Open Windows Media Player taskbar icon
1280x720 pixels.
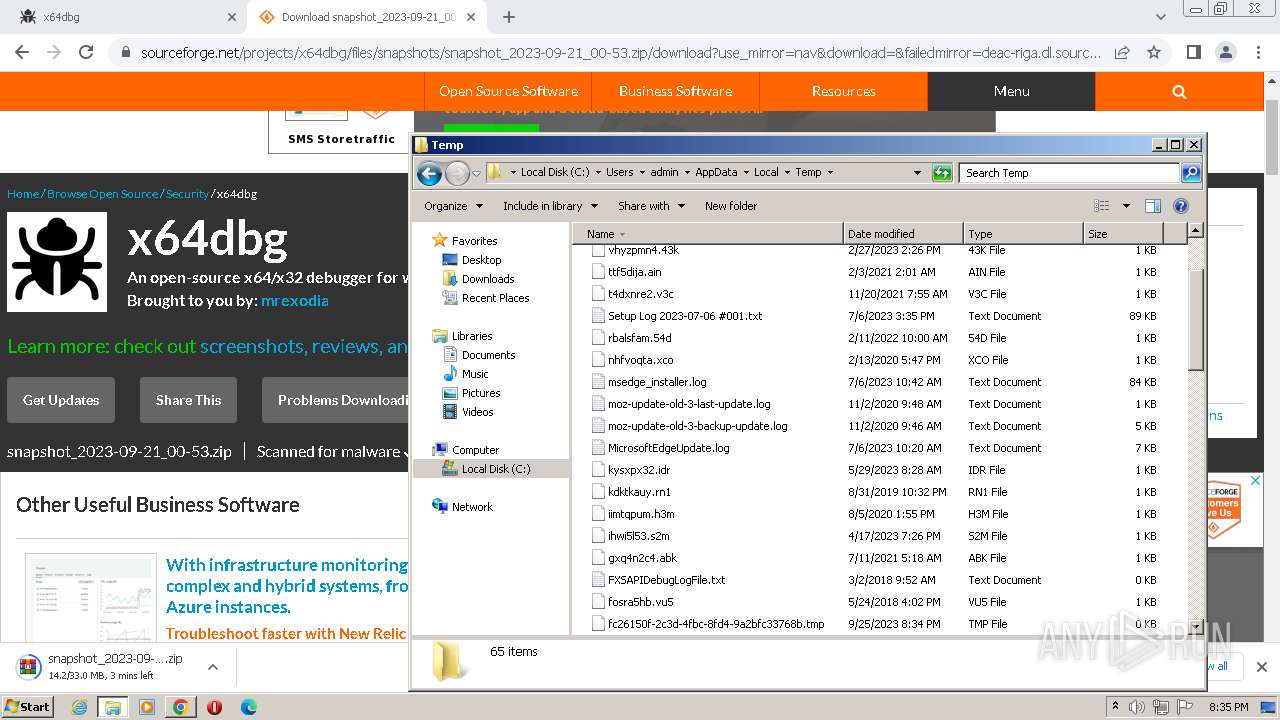click(x=146, y=707)
